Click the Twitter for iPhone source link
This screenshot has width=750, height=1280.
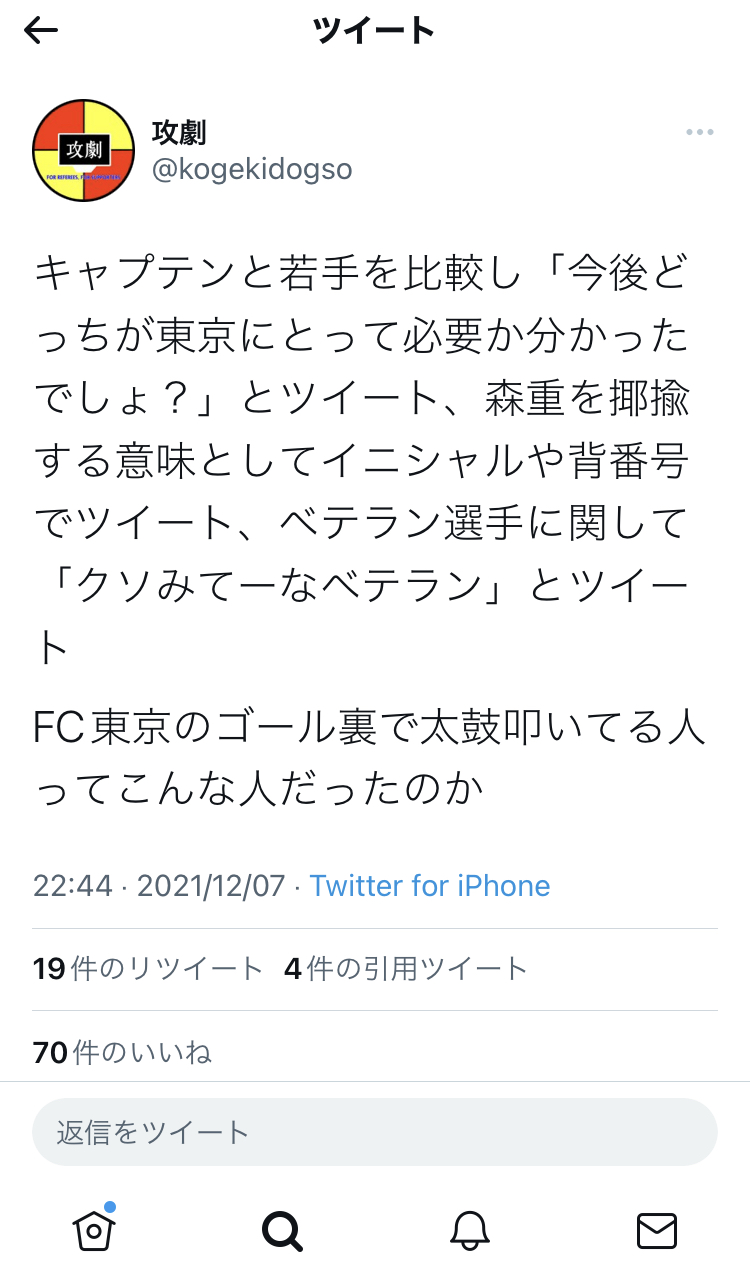[x=430, y=886]
